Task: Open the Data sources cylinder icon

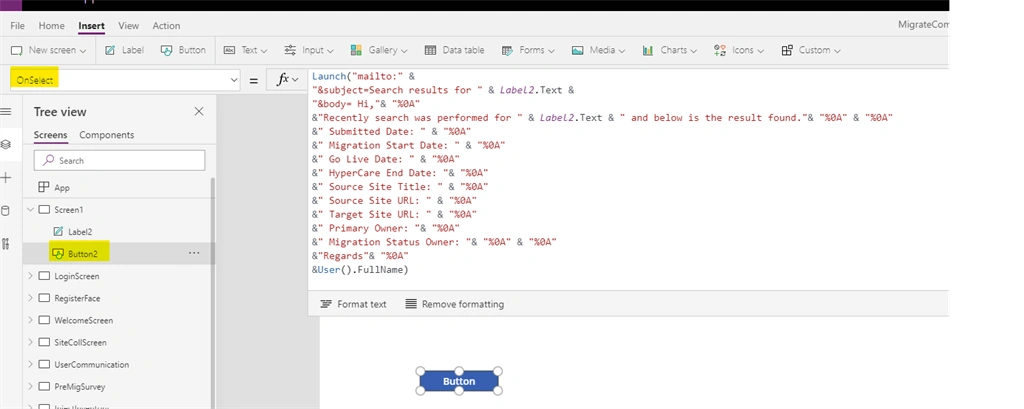Action: [6, 210]
